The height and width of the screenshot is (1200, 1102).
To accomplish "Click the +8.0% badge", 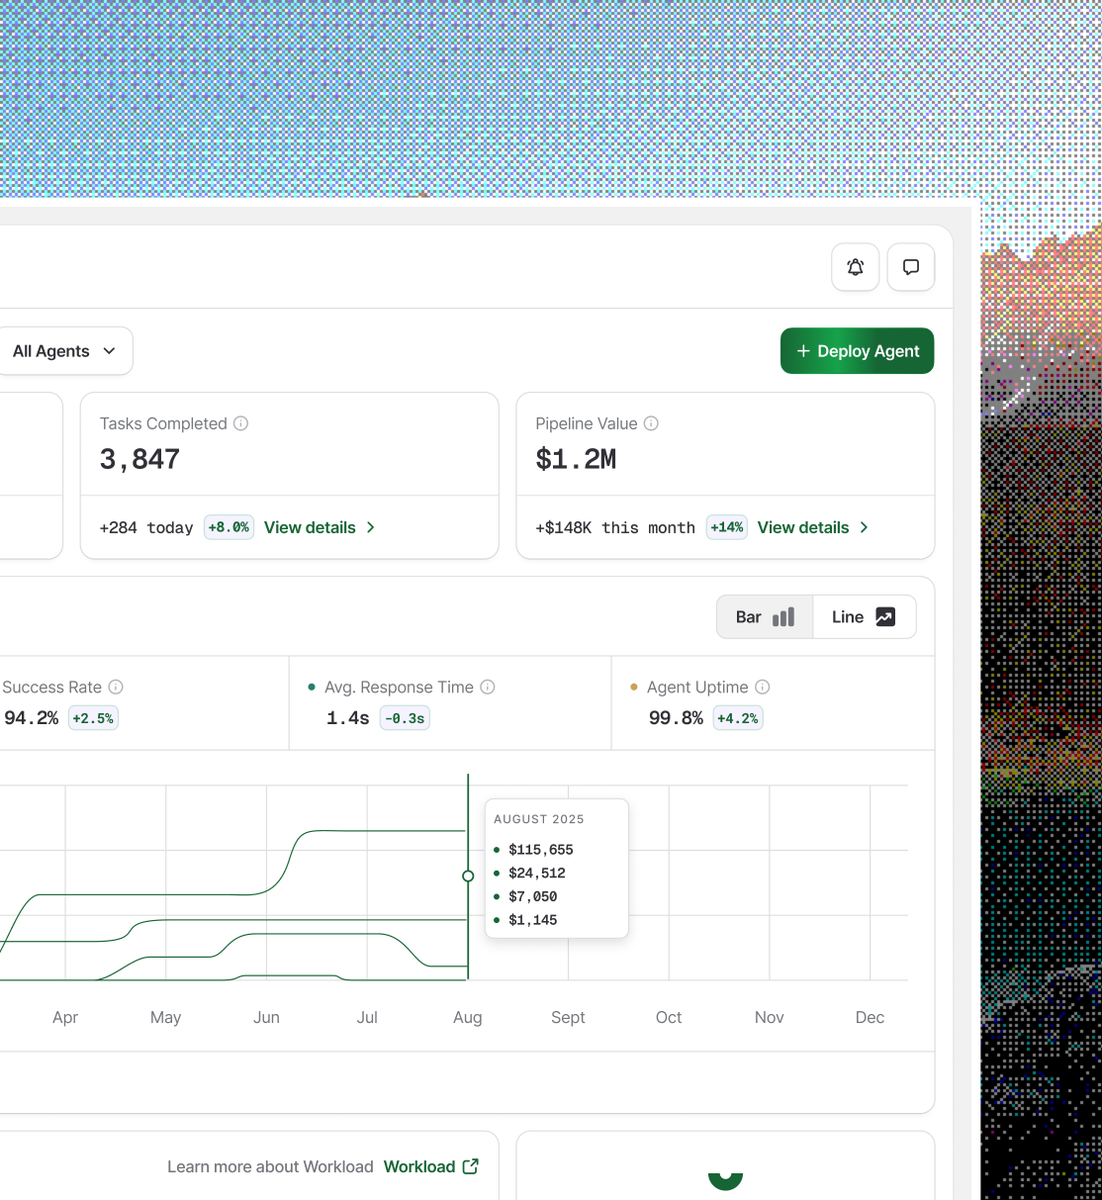I will pyautogui.click(x=229, y=527).
